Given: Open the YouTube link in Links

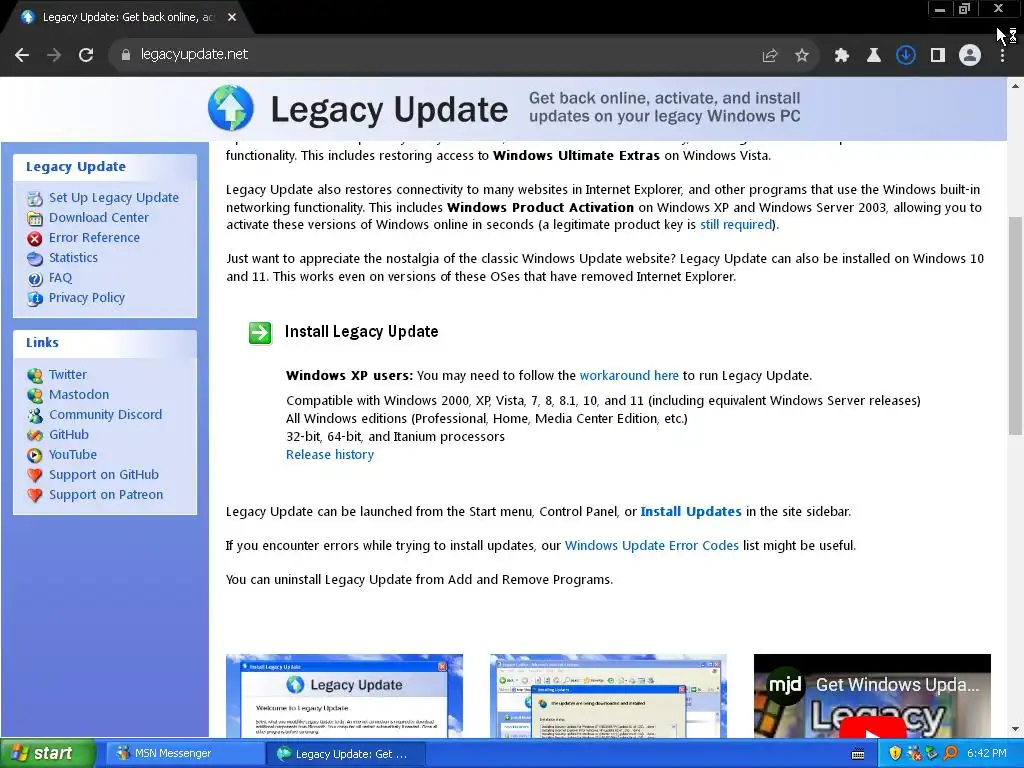Looking at the screenshot, I should 72,455.
